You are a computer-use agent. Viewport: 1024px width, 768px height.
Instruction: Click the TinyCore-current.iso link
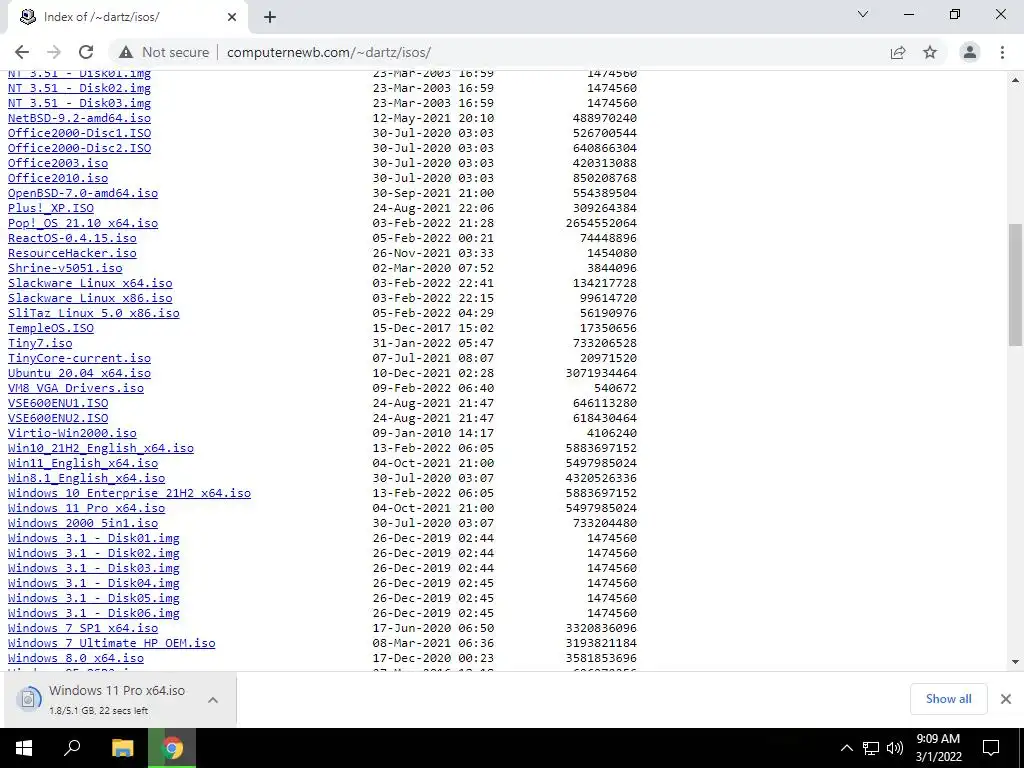(79, 359)
